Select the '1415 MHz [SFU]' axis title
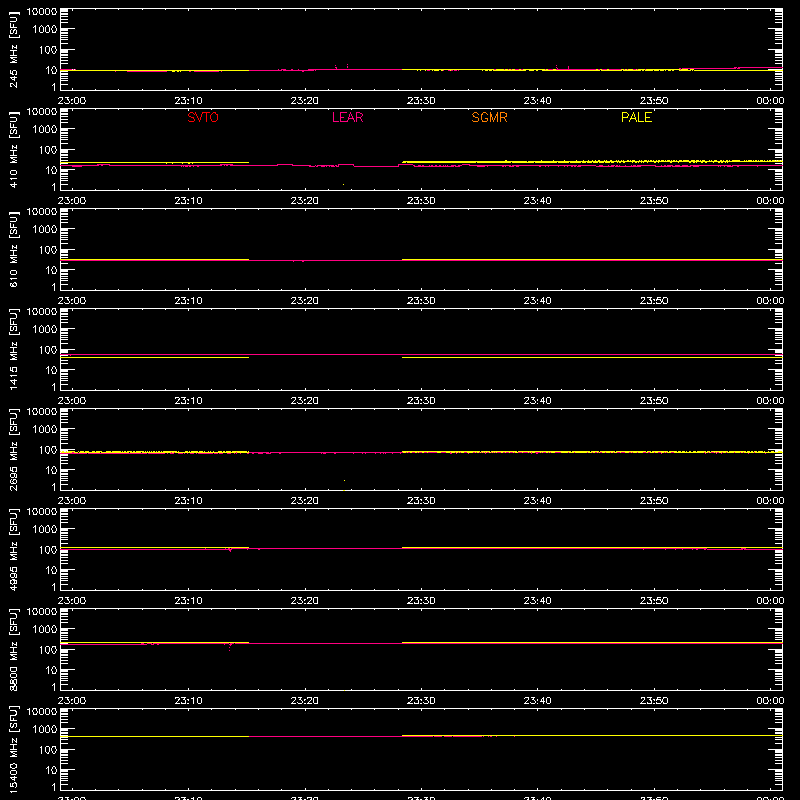The height and width of the screenshot is (800, 800). coord(13,349)
